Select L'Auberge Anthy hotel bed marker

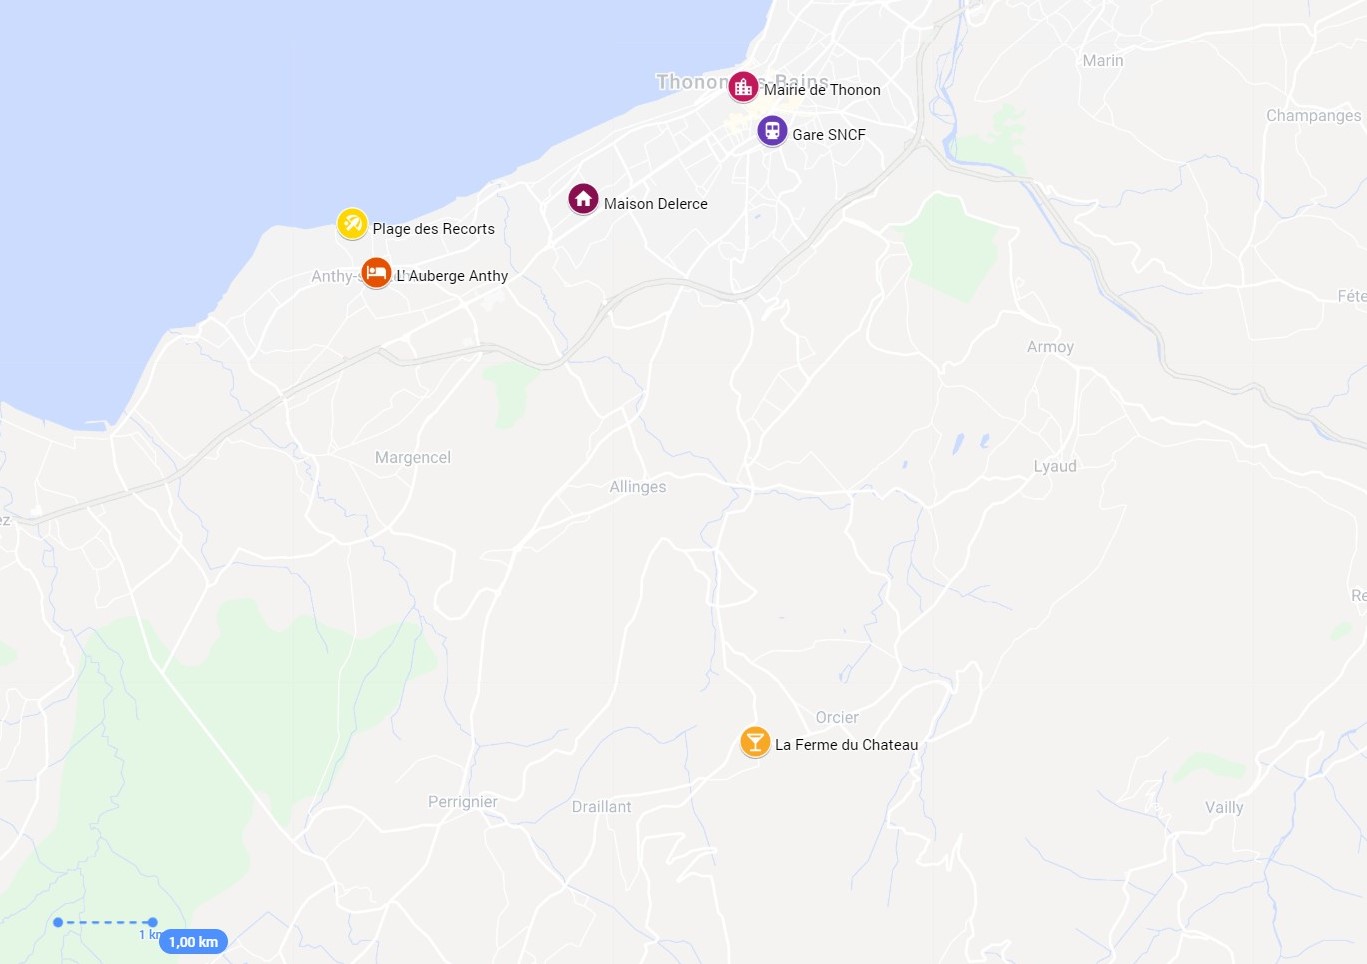(x=376, y=272)
